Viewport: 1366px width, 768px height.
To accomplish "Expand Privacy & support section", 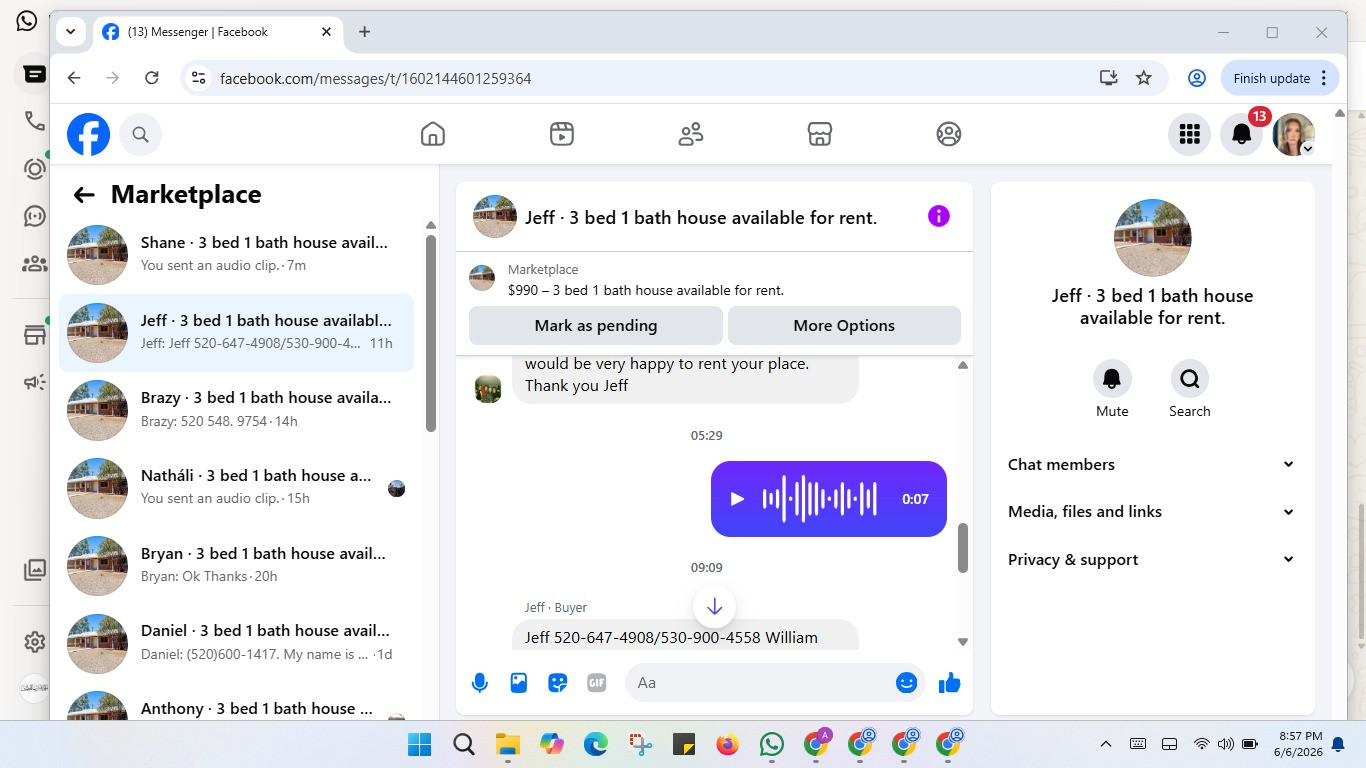I will [1153, 560].
